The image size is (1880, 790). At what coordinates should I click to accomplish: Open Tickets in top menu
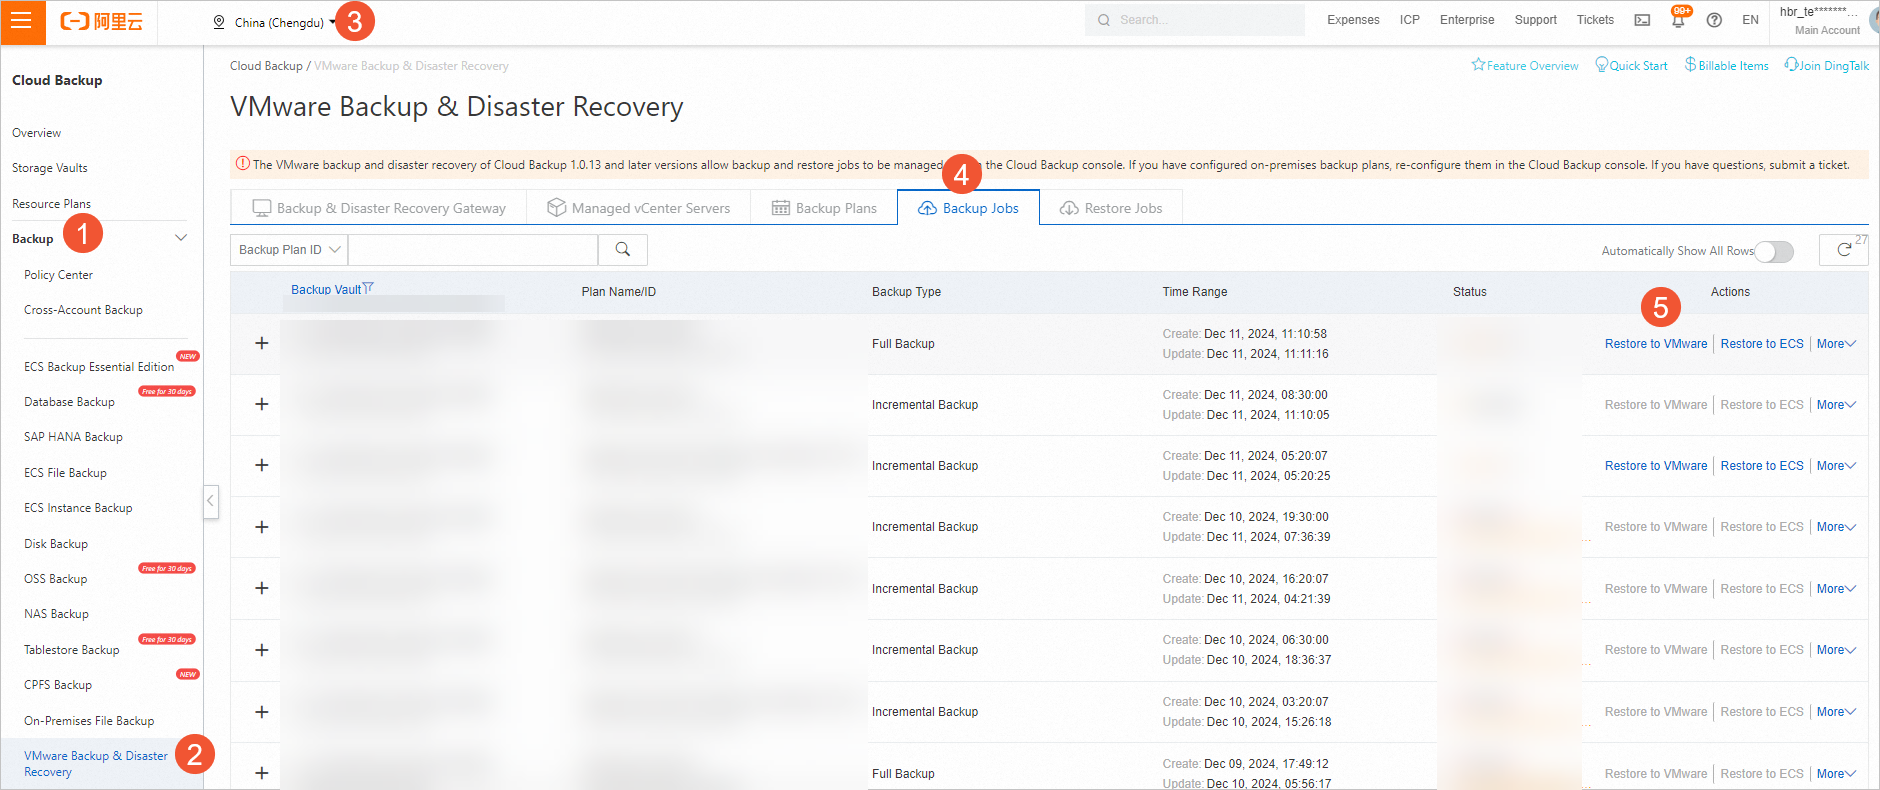click(x=1595, y=20)
